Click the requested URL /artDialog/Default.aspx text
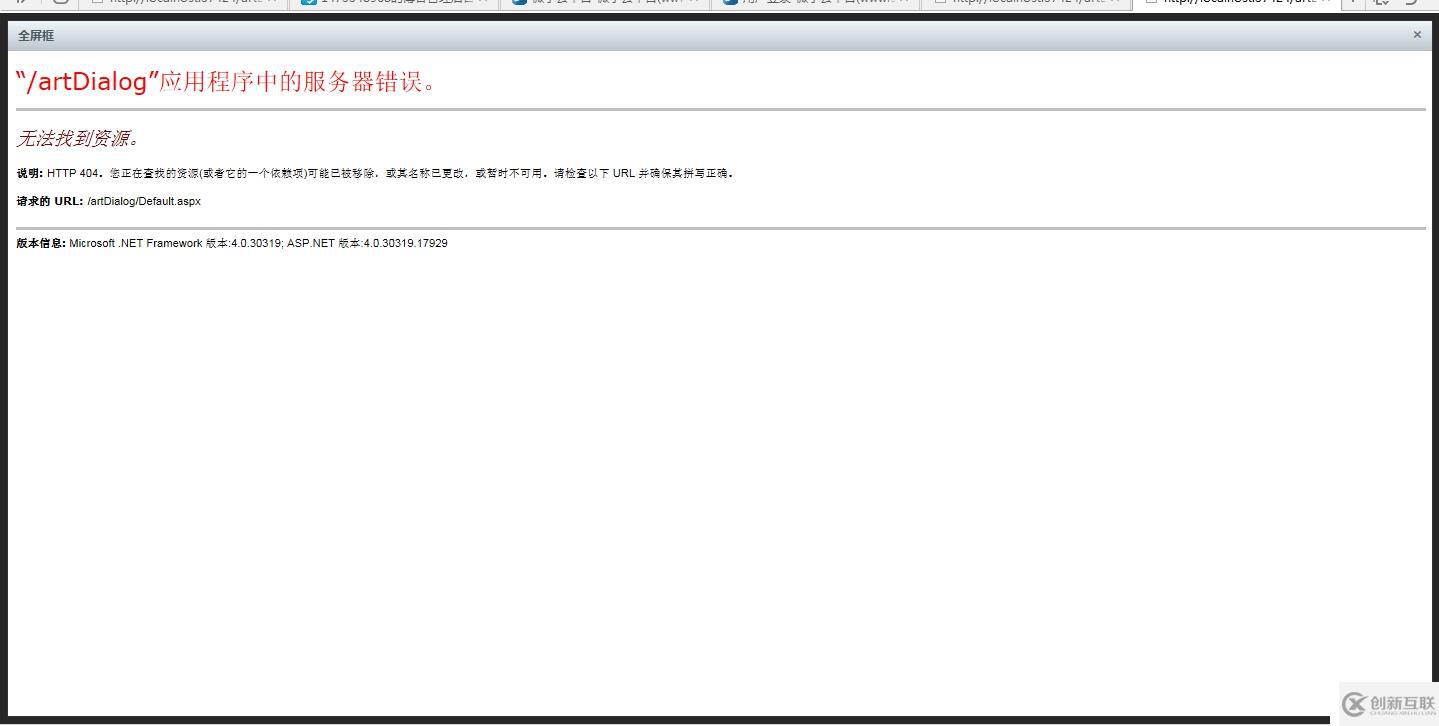This screenshot has height=726, width=1439. pos(144,201)
